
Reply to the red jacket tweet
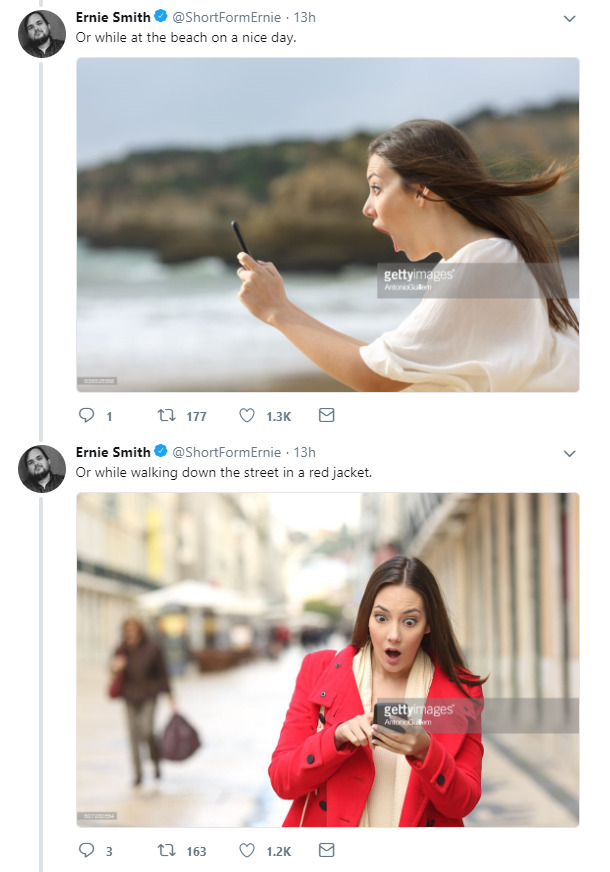[x=86, y=851]
